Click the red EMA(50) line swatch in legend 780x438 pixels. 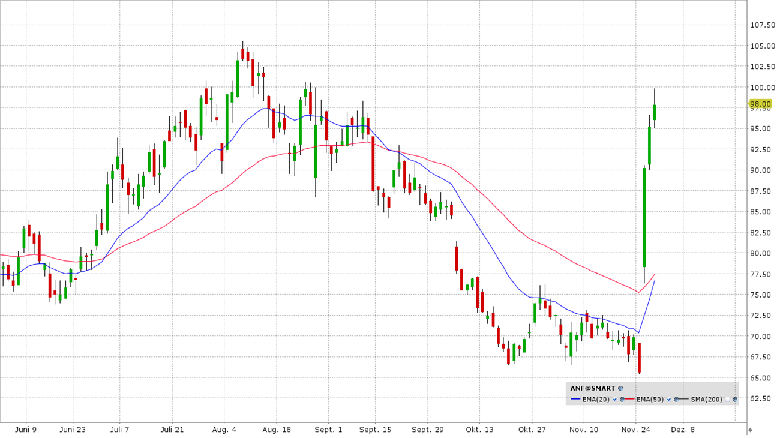630,399
